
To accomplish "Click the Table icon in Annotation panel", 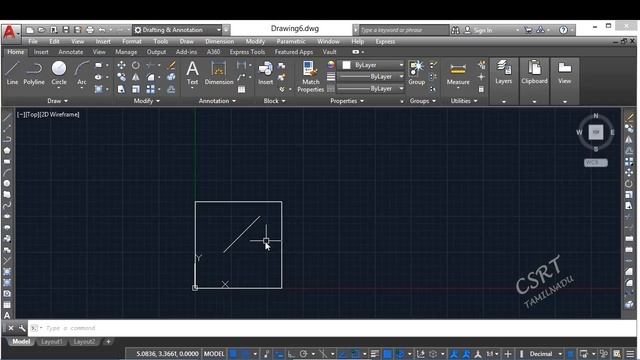I will point(242,89).
